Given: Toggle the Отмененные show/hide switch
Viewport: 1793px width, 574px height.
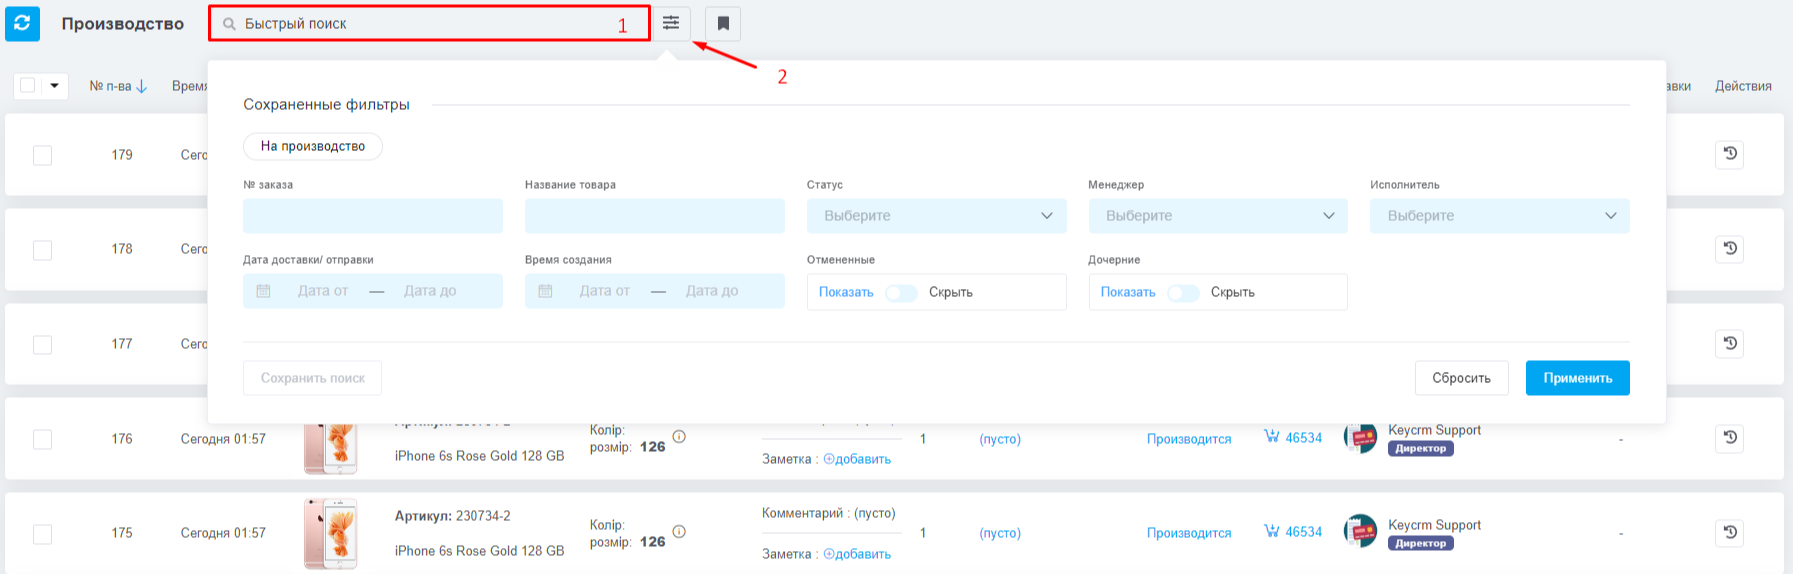Looking at the screenshot, I should 901,293.
